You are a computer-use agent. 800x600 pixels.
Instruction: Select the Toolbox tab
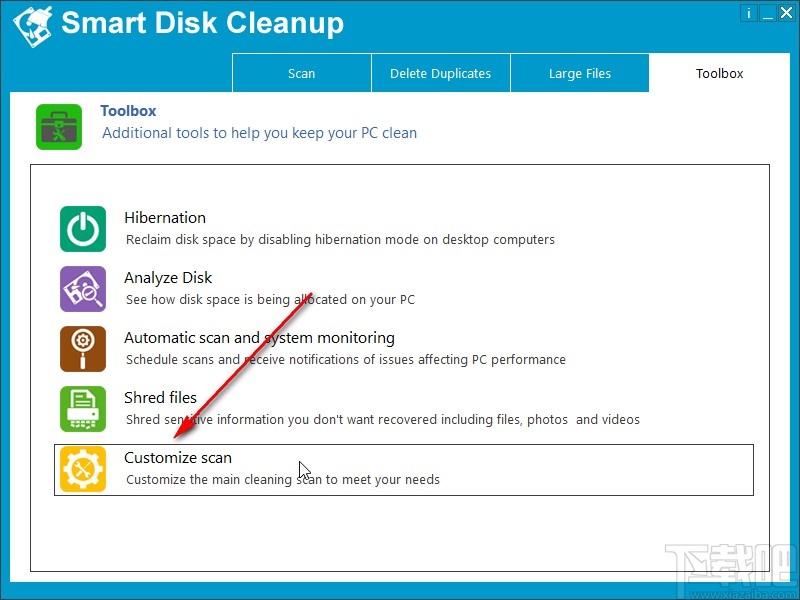pos(719,73)
